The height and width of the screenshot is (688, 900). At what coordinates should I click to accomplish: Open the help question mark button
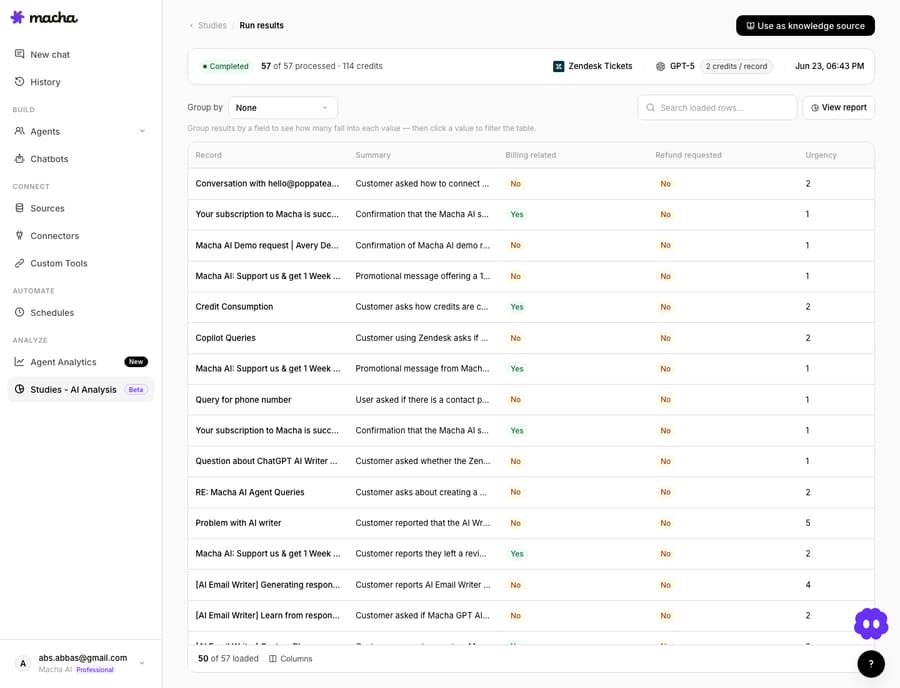[x=871, y=663]
